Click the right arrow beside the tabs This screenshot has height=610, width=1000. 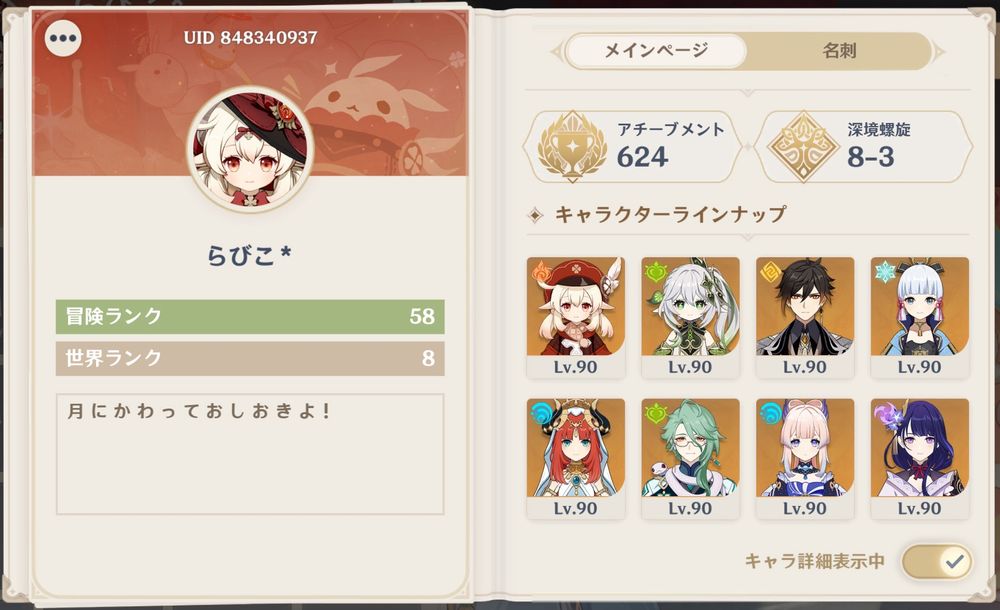tap(939, 52)
